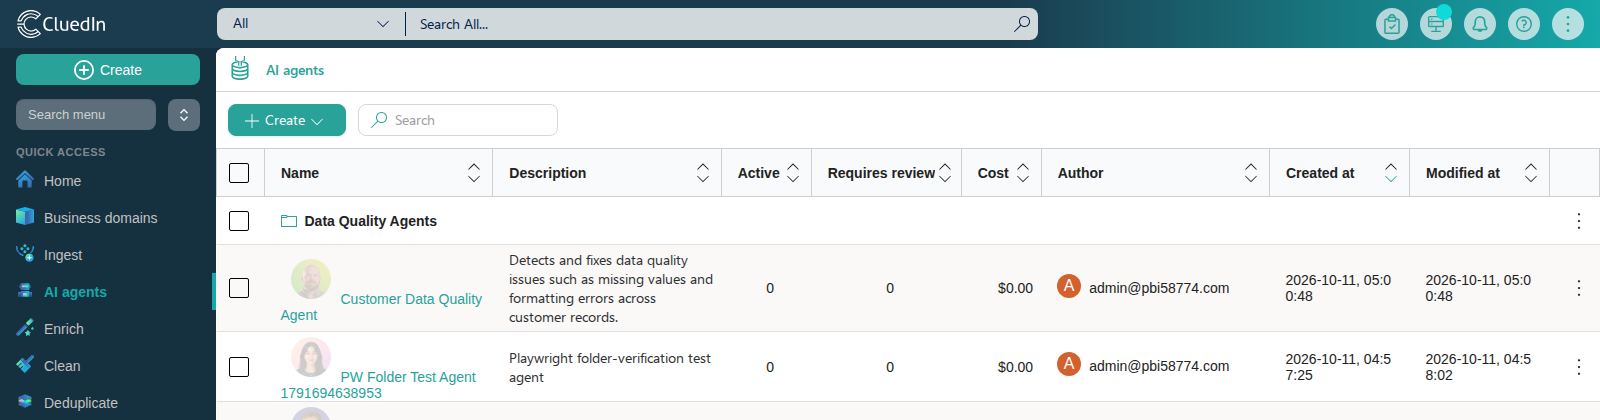Click 'Playwright folder-verification test agent' description
This screenshot has height=420, width=1600.
(610, 367)
